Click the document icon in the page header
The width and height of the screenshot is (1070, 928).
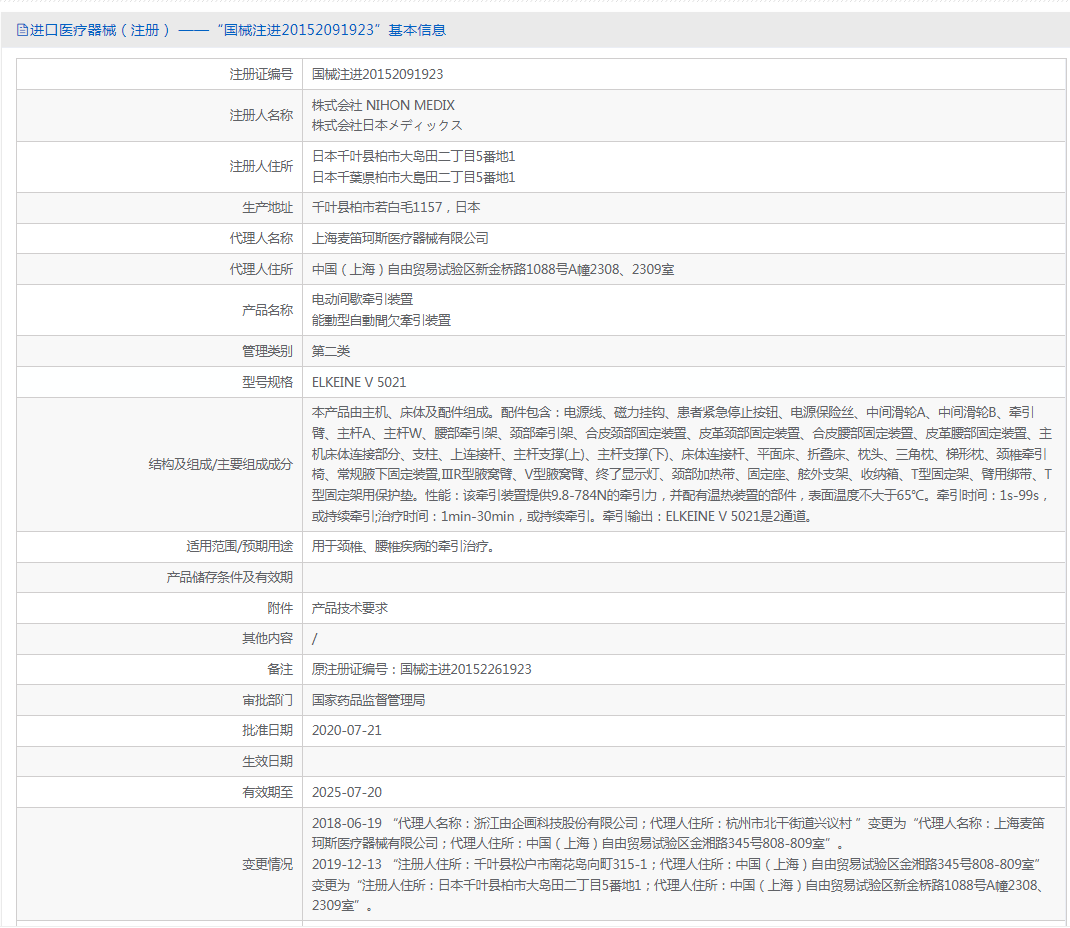[x=22, y=30]
